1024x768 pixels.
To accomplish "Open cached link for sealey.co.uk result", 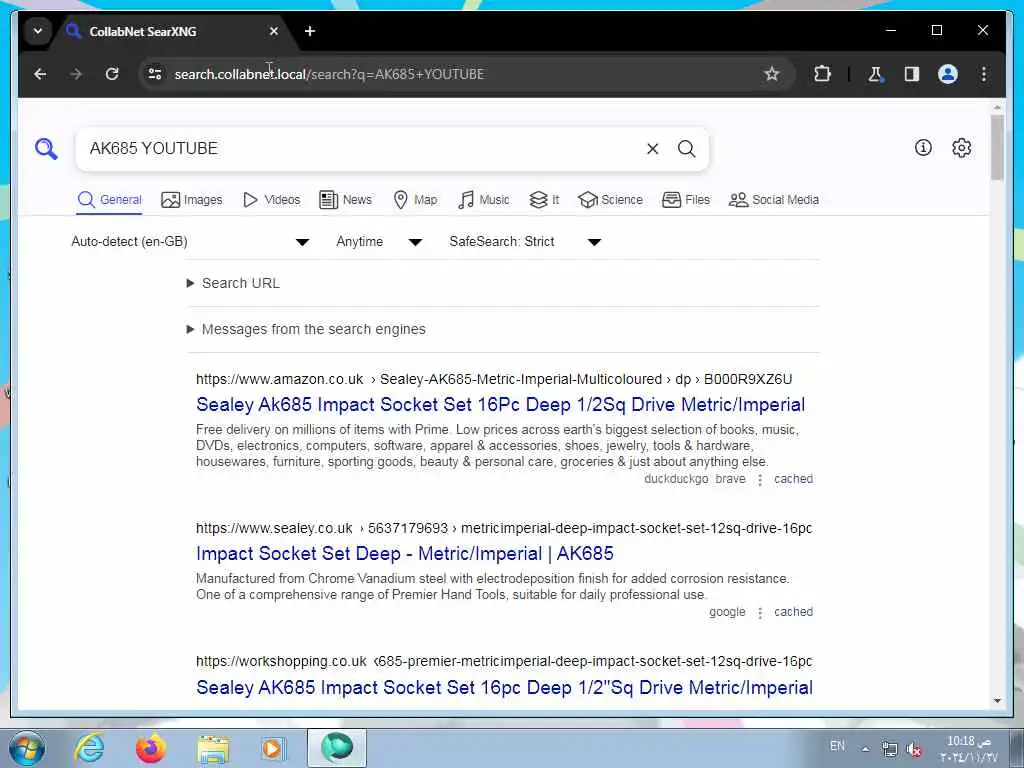I will pos(793,612).
